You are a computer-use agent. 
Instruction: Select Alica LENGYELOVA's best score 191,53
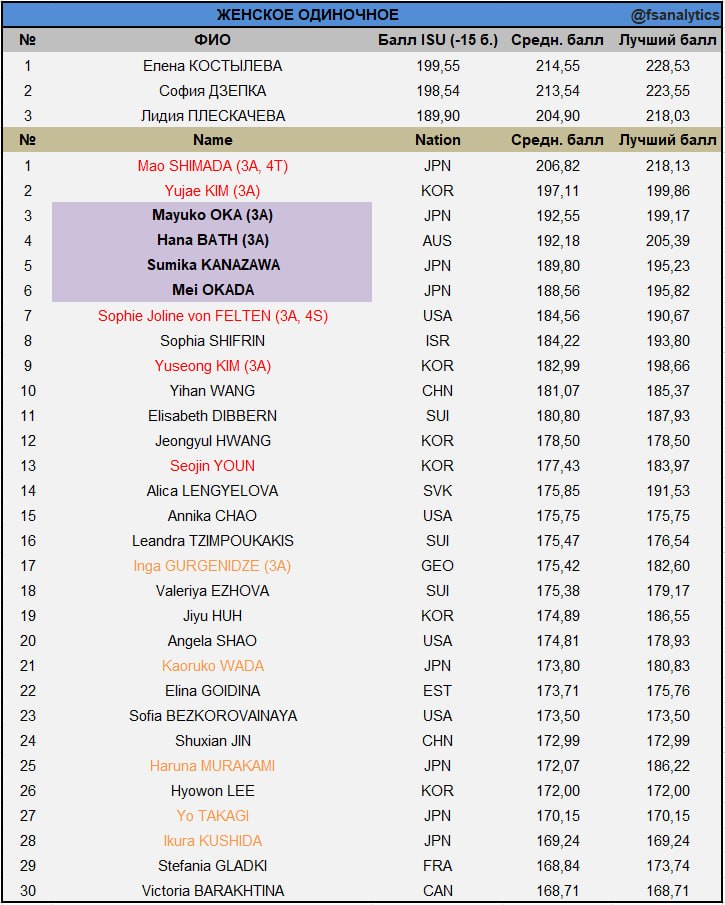[668, 491]
